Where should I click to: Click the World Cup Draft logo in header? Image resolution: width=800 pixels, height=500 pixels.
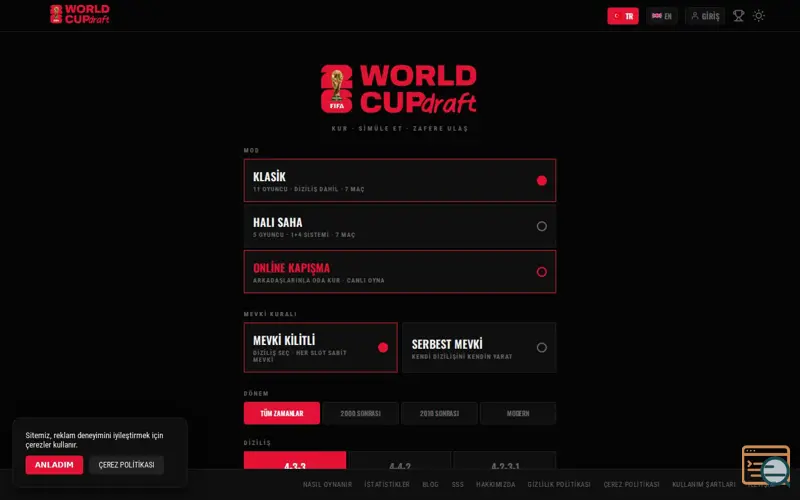coord(80,14)
